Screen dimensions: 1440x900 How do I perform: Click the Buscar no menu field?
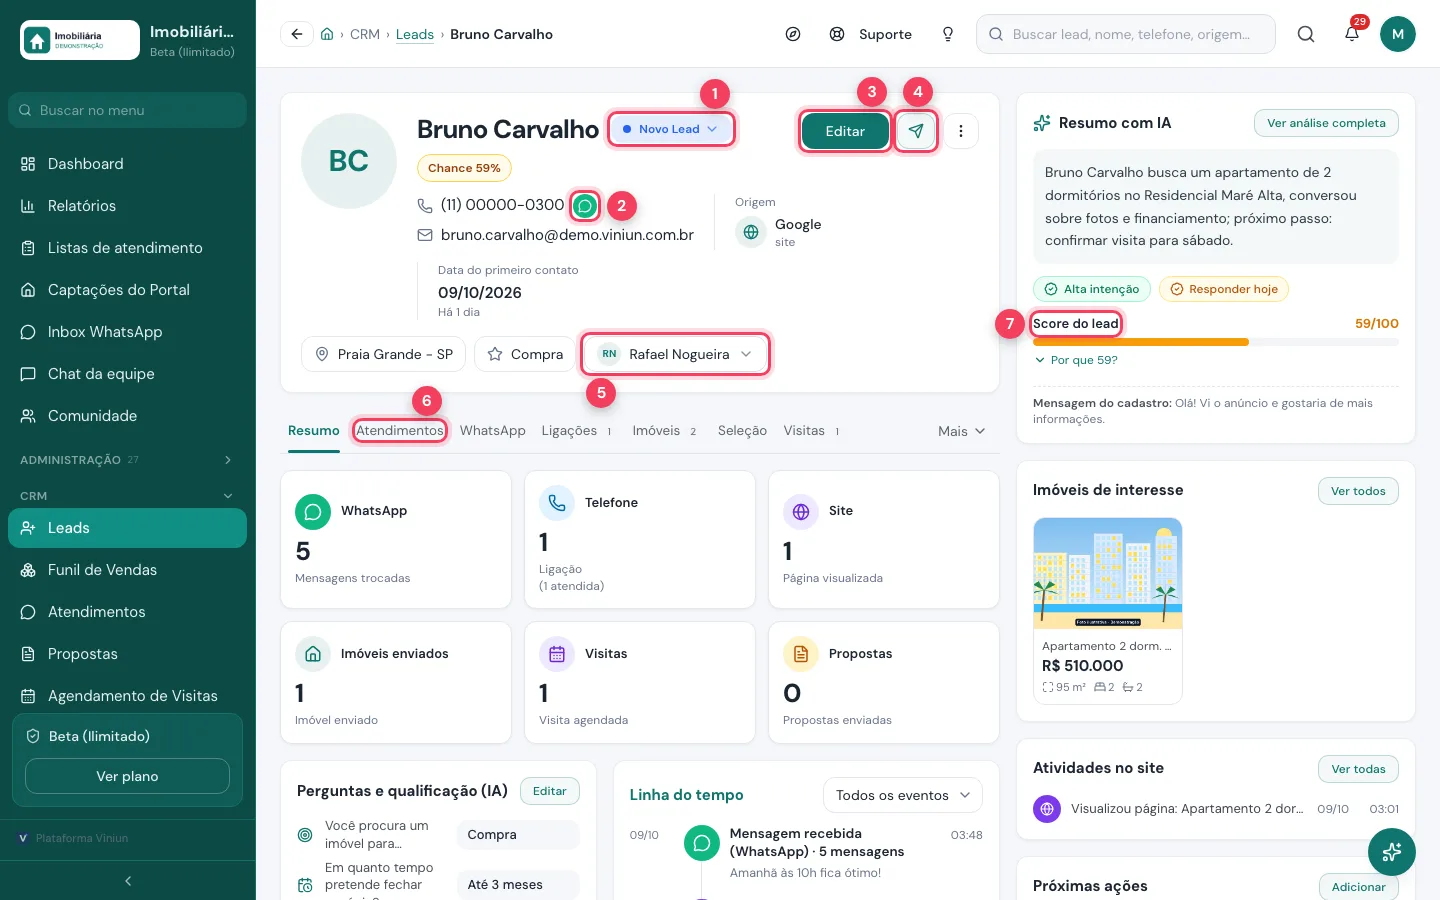(128, 110)
